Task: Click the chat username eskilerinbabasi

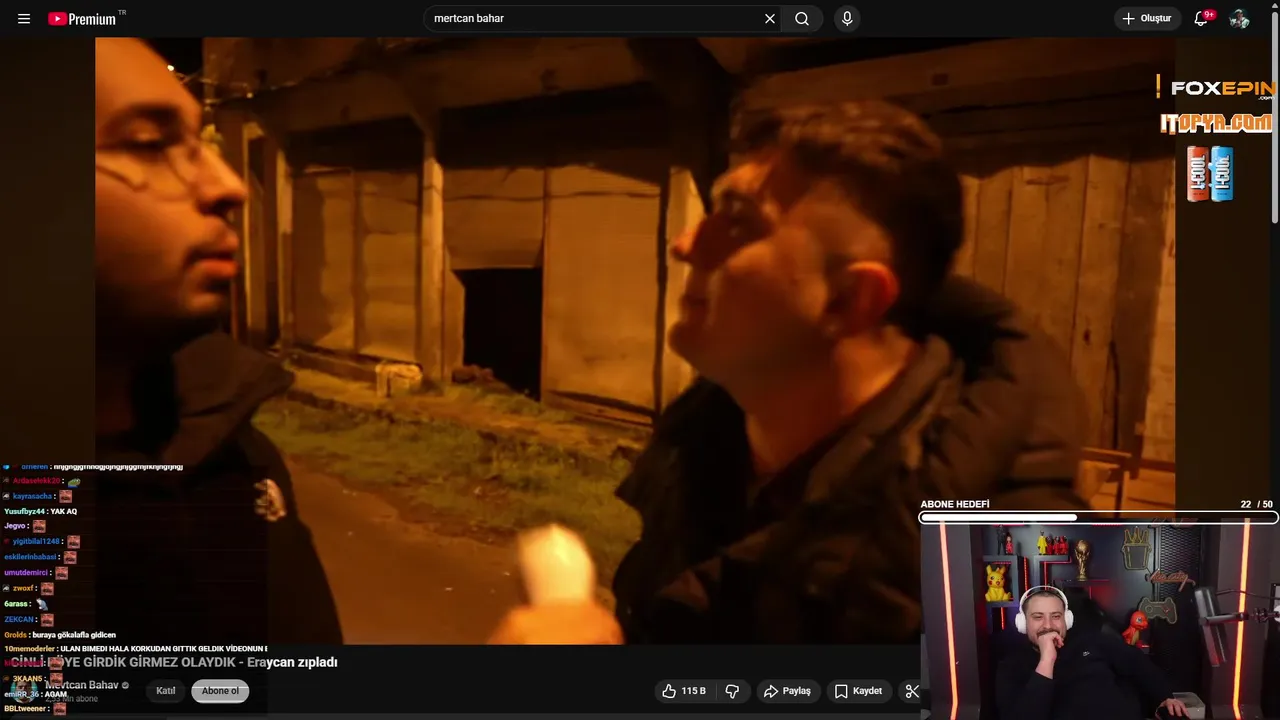Action: [x=30, y=557]
